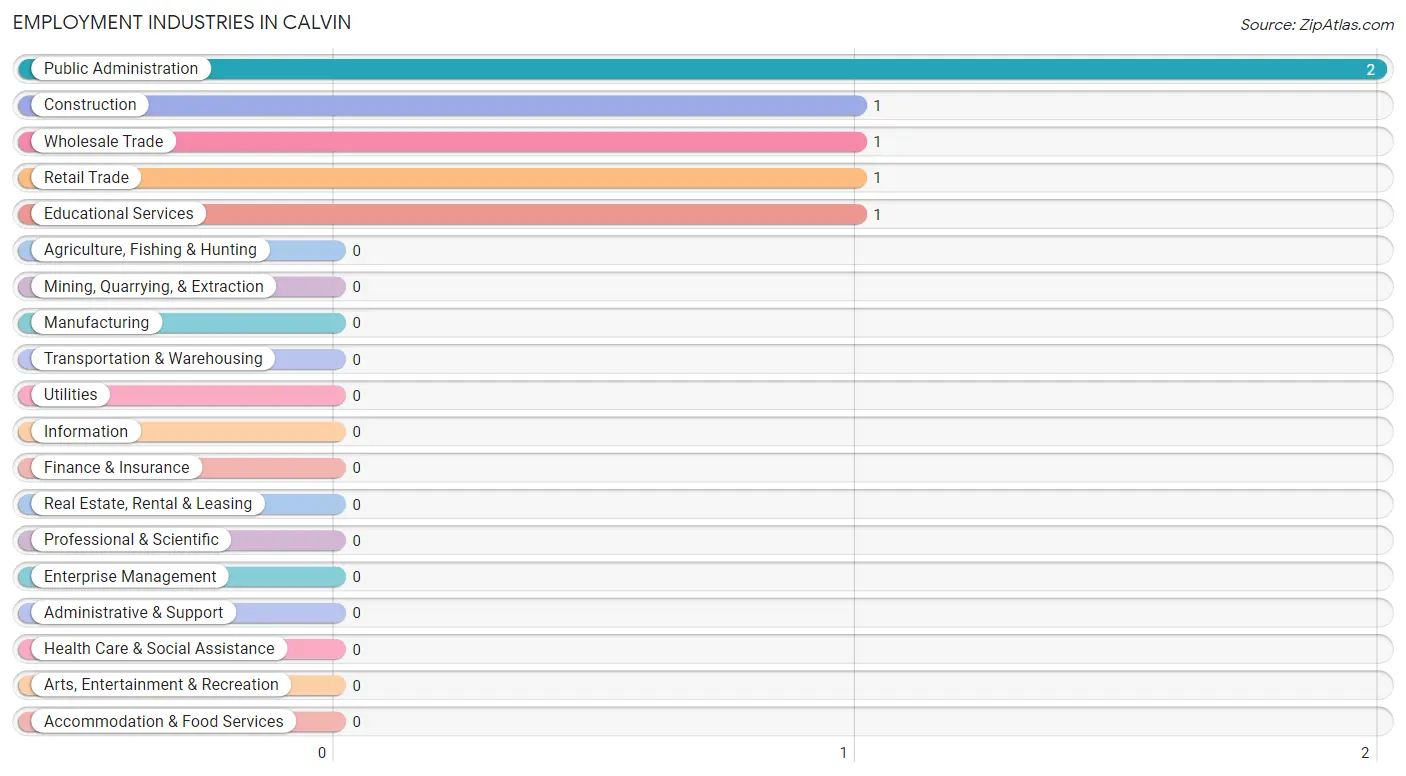Click the x-axis tick label 2

[x=1365, y=753]
